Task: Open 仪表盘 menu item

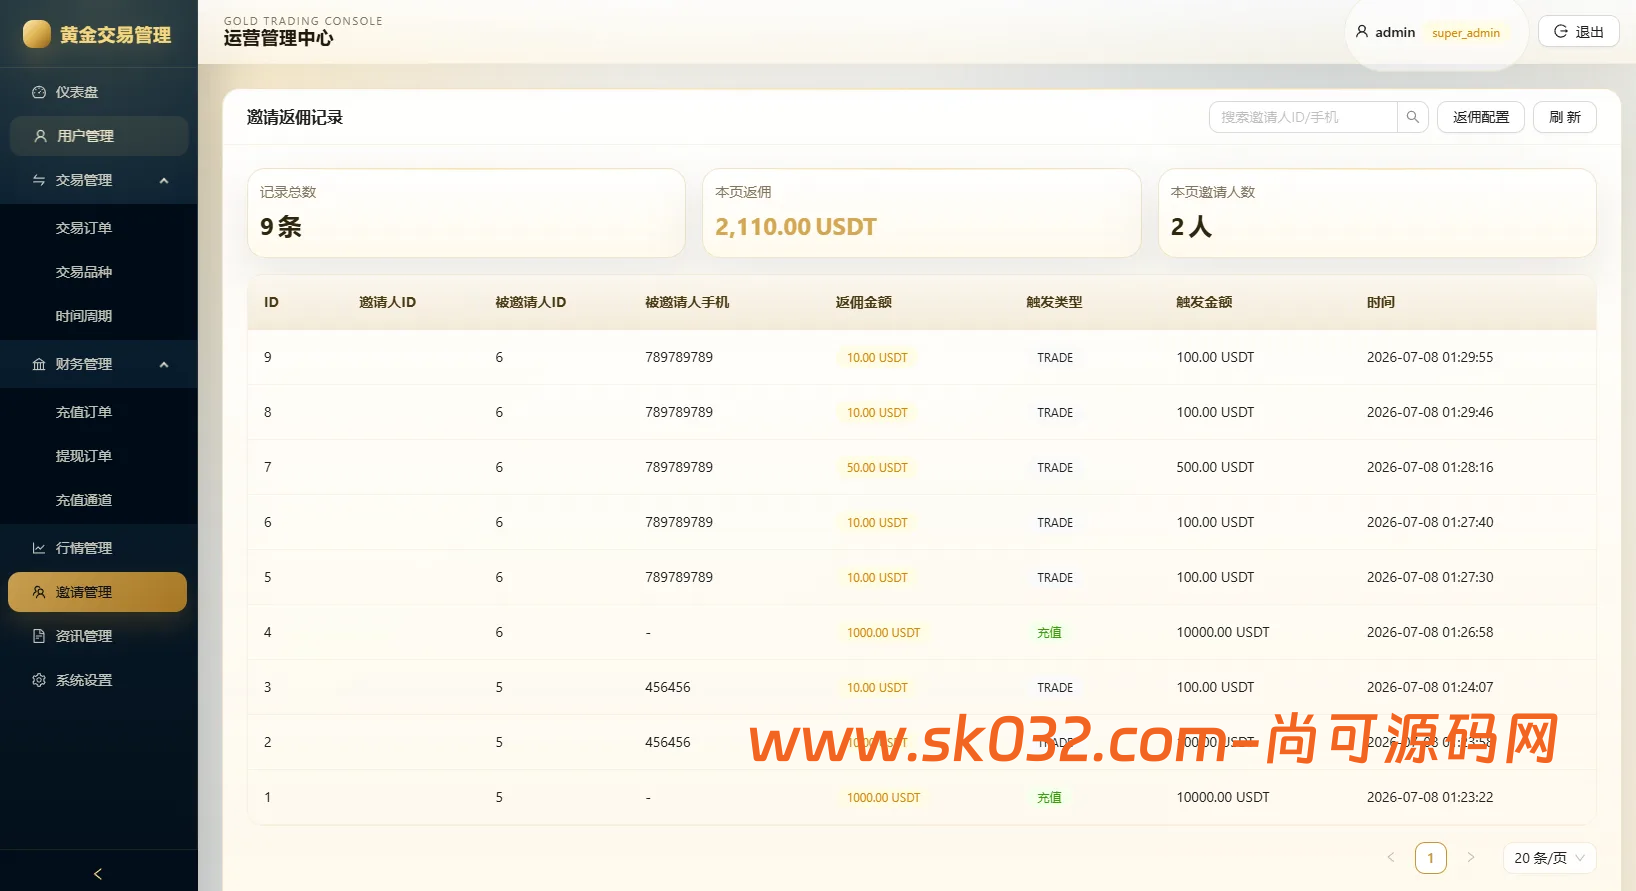Action: tap(99, 92)
